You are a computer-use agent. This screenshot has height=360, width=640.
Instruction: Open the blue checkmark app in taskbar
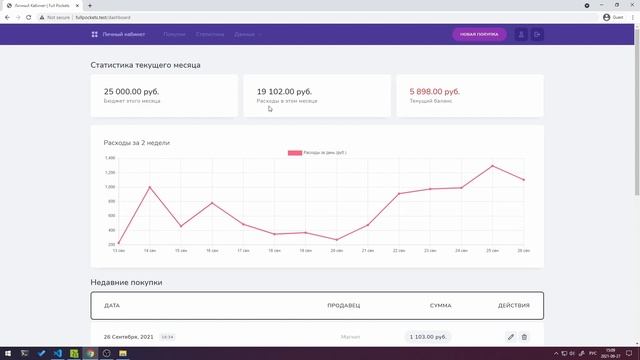click(41, 353)
